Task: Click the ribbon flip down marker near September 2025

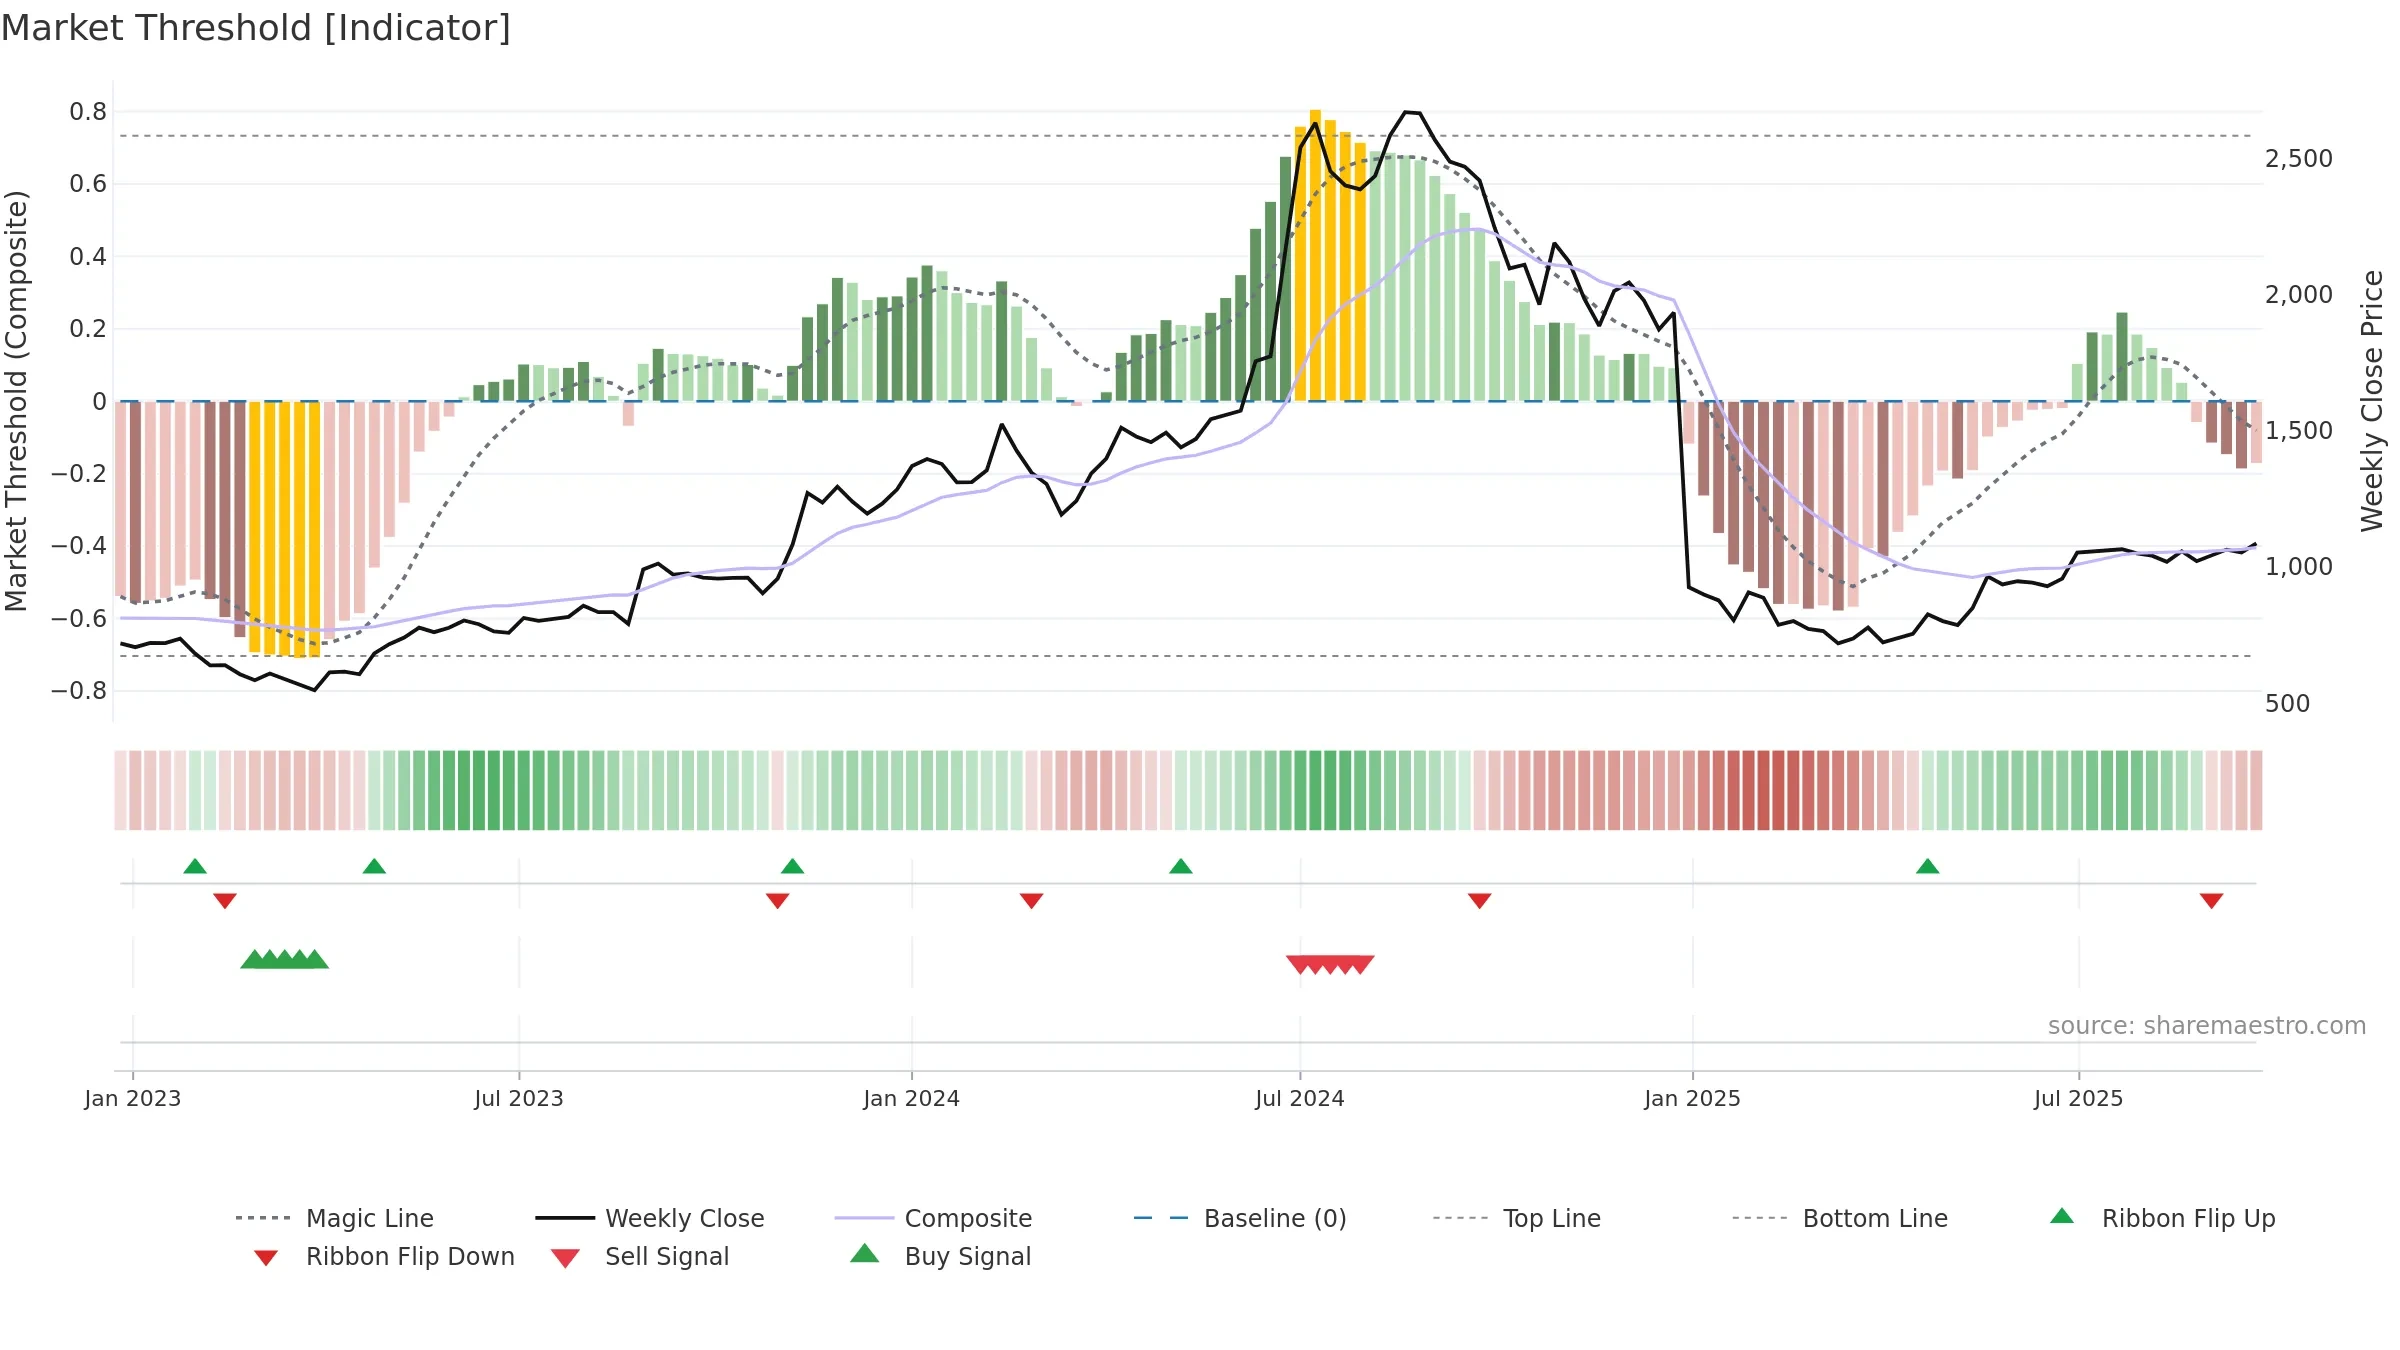Action: (x=2212, y=901)
